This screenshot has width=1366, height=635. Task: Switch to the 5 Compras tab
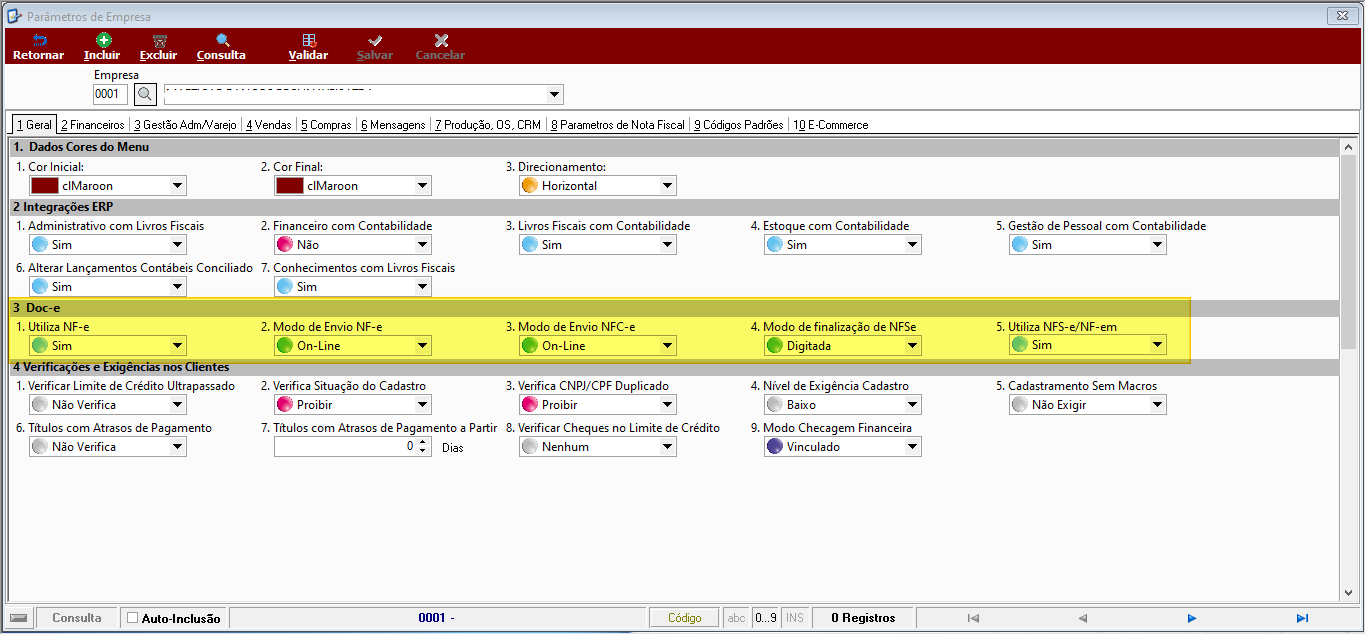coord(327,125)
